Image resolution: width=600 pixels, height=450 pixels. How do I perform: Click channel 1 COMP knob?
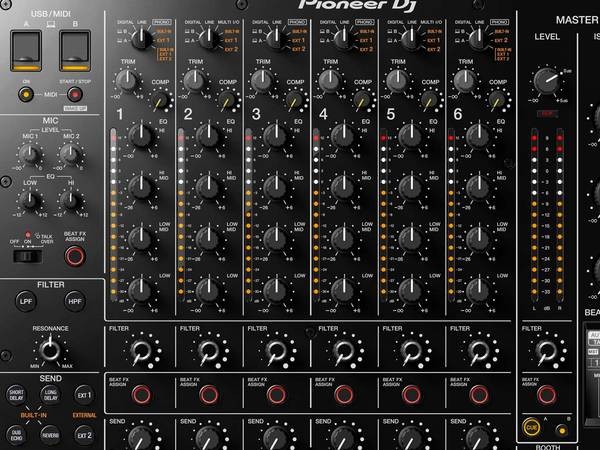coord(160,100)
